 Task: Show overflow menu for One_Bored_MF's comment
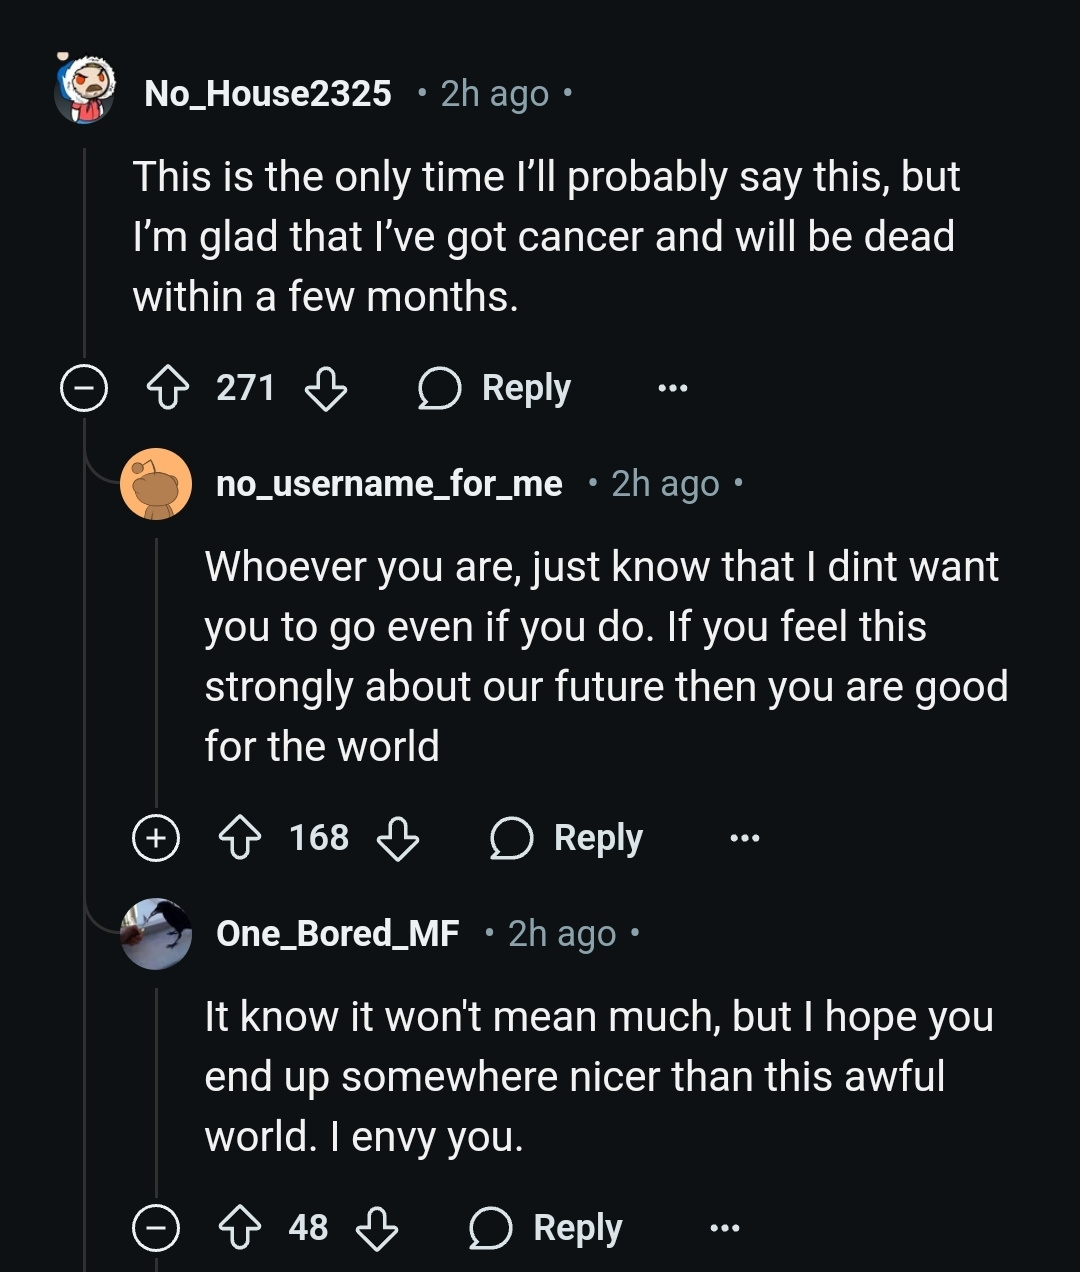coord(724,1228)
